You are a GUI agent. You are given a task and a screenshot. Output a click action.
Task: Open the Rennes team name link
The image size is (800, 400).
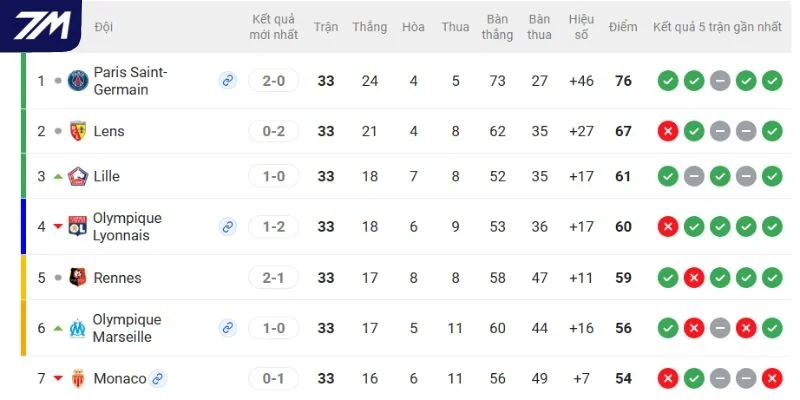tap(117, 278)
